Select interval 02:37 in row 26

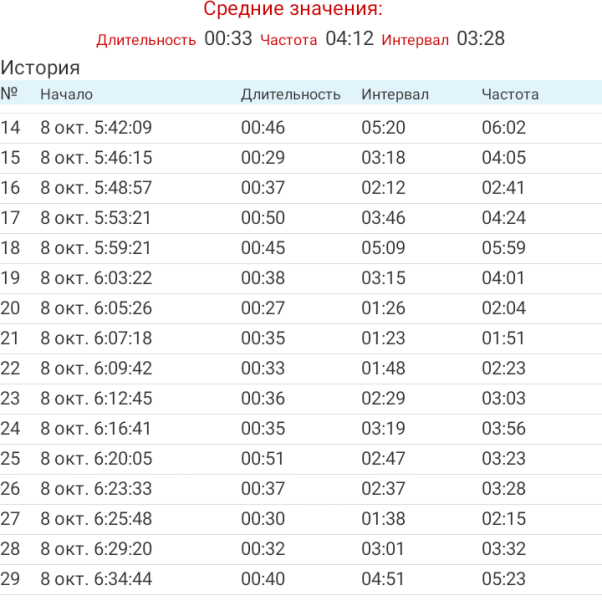(383, 489)
